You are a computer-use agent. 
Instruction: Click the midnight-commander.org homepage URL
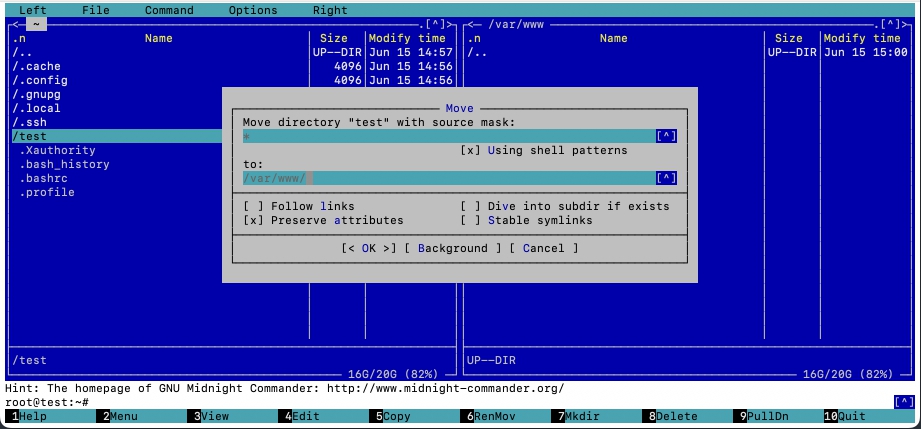click(x=445, y=388)
